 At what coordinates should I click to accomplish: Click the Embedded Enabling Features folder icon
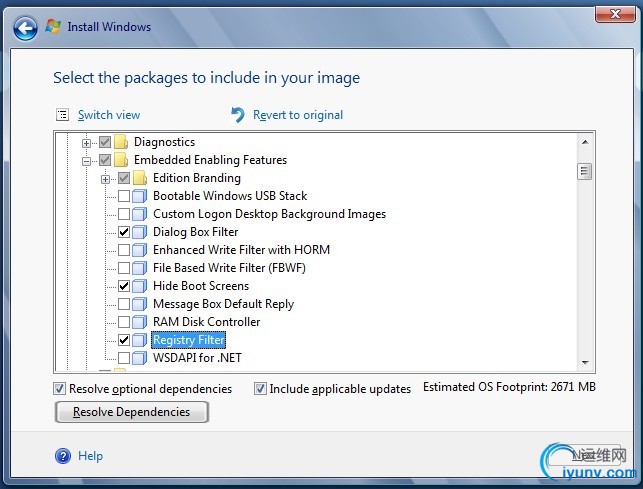[x=121, y=160]
